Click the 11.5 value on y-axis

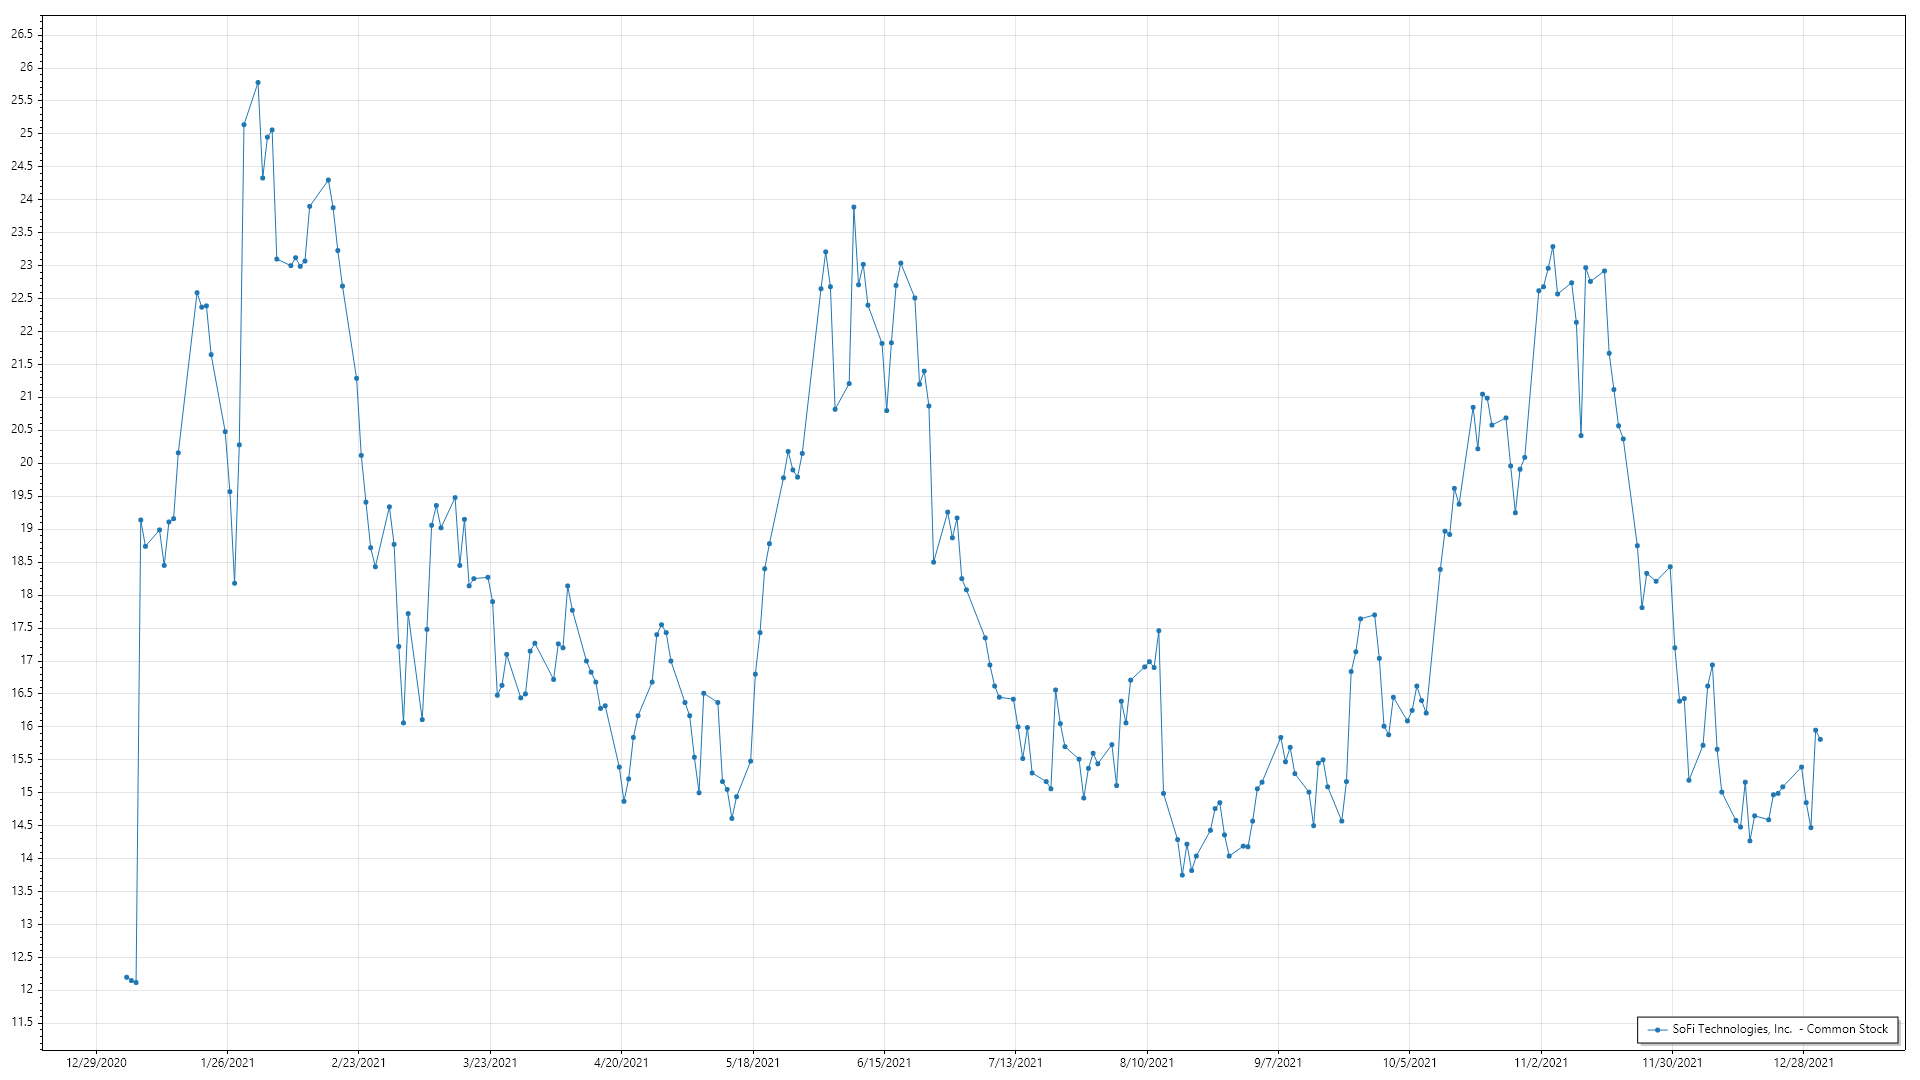pyautogui.click(x=22, y=1022)
